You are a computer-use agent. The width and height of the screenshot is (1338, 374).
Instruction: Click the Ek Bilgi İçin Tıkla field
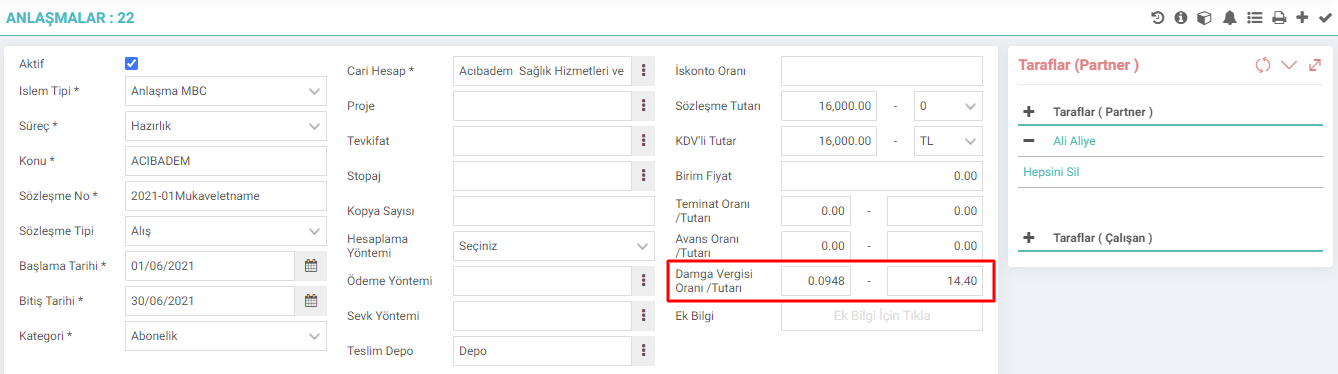pos(882,316)
